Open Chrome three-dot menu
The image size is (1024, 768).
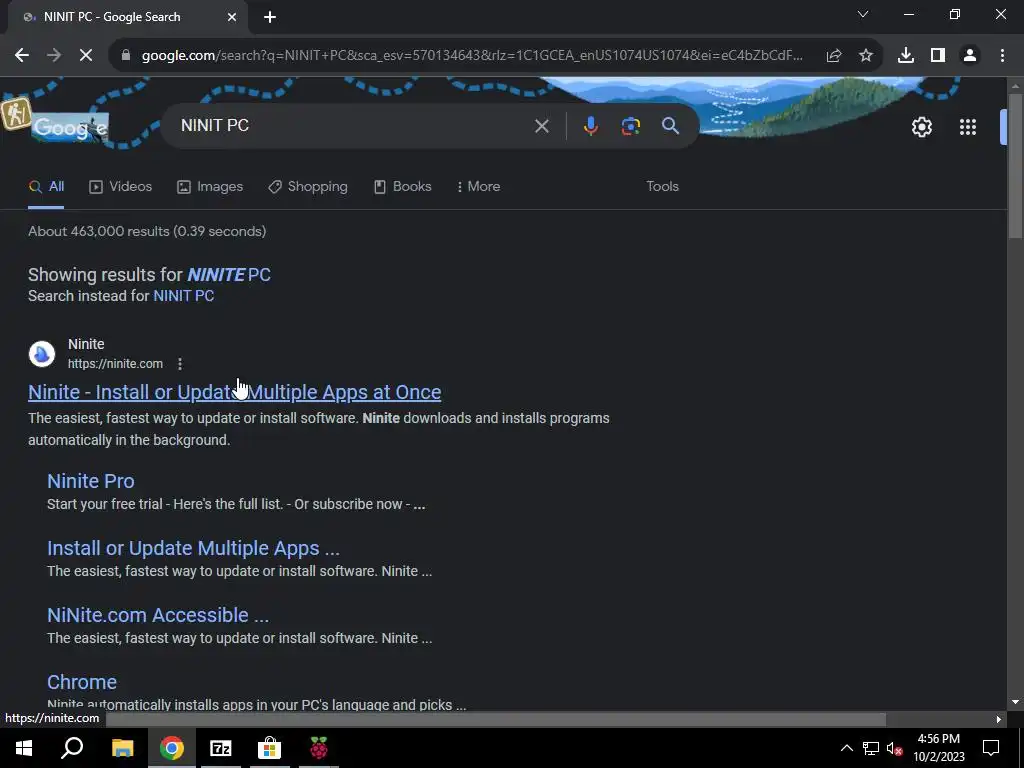(1002, 56)
